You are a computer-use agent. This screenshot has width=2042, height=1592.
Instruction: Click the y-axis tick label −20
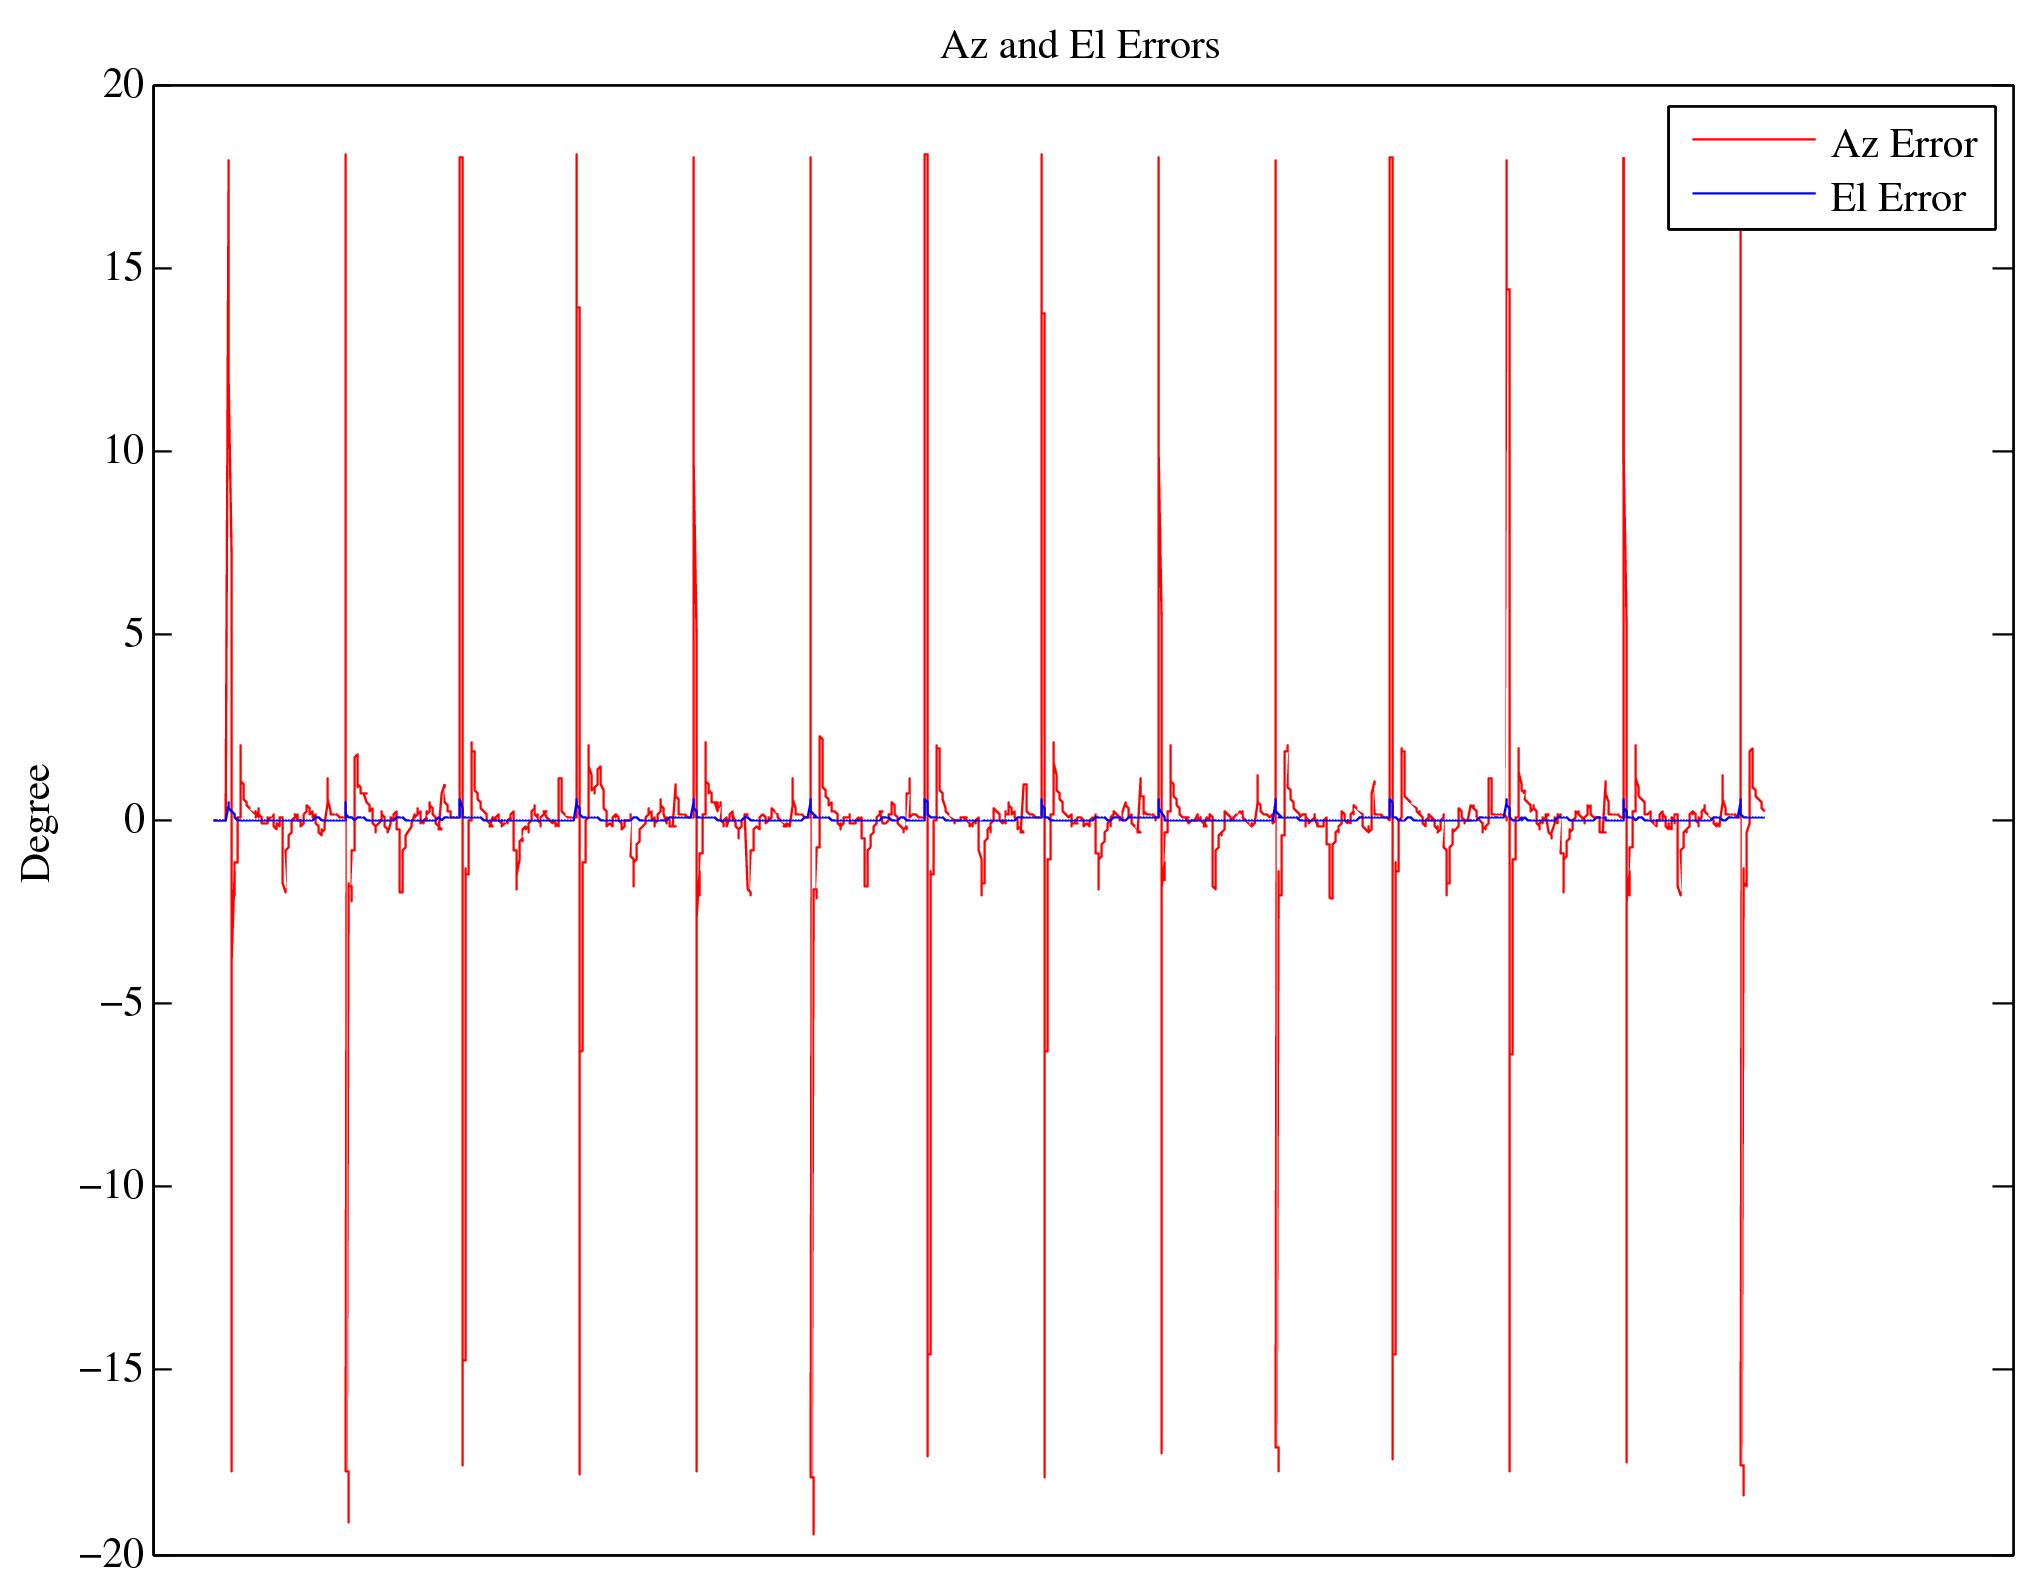112,1554
